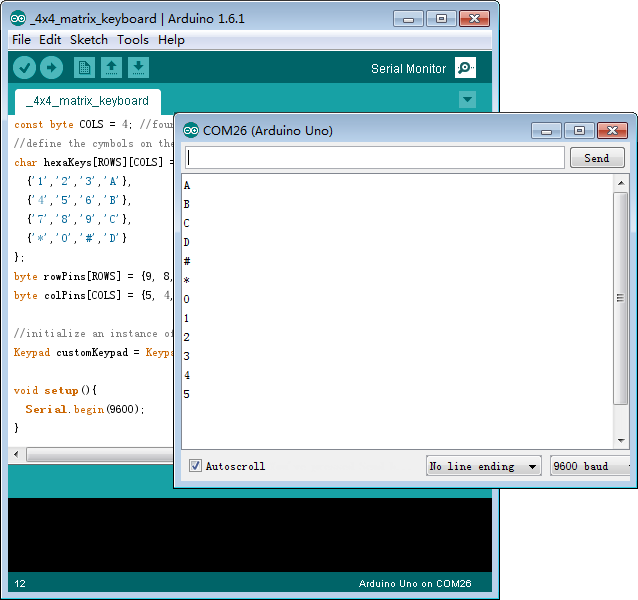Image resolution: width=638 pixels, height=600 pixels.
Task: Open the tab options dropdown arrow
Action: (x=467, y=99)
